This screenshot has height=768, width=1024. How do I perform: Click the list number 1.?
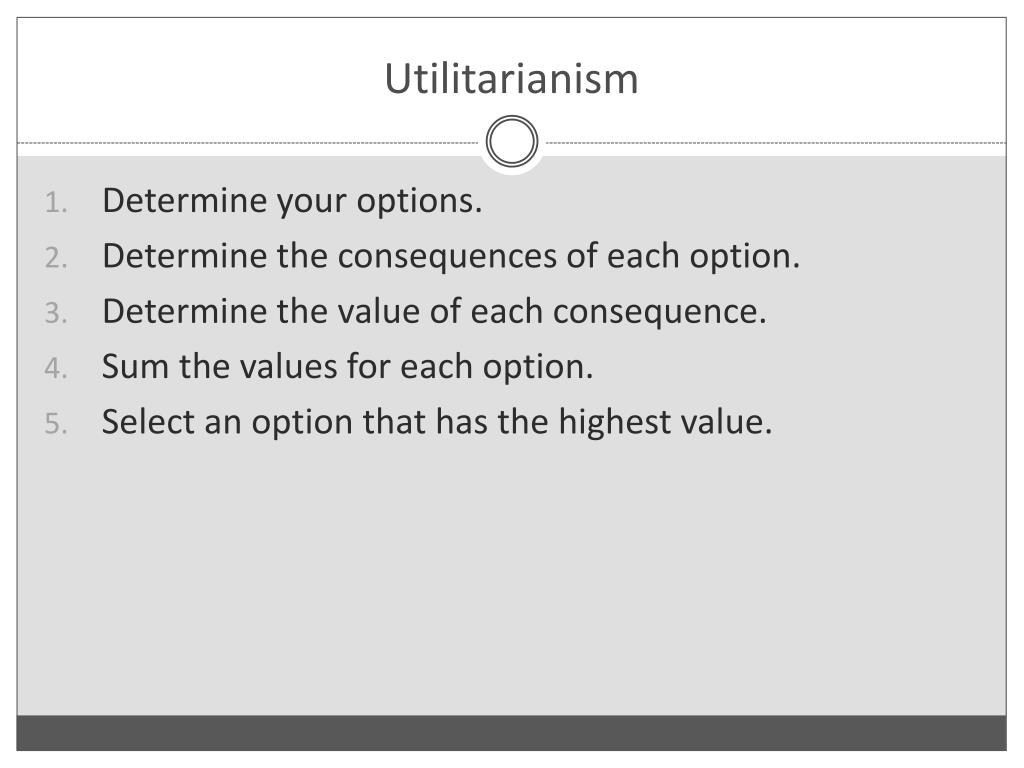click(x=56, y=202)
